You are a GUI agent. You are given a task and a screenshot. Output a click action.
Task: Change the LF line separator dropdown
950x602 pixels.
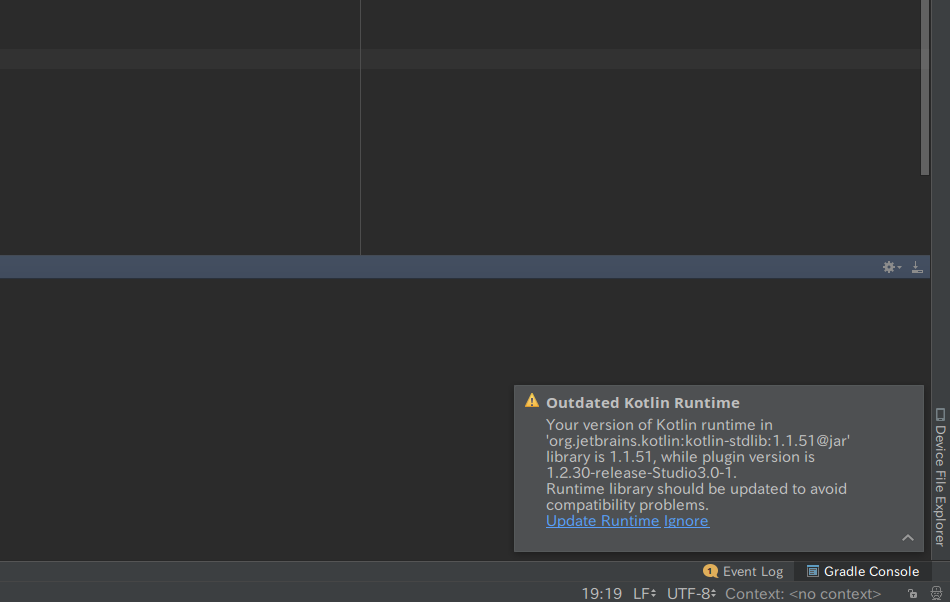tap(645, 594)
